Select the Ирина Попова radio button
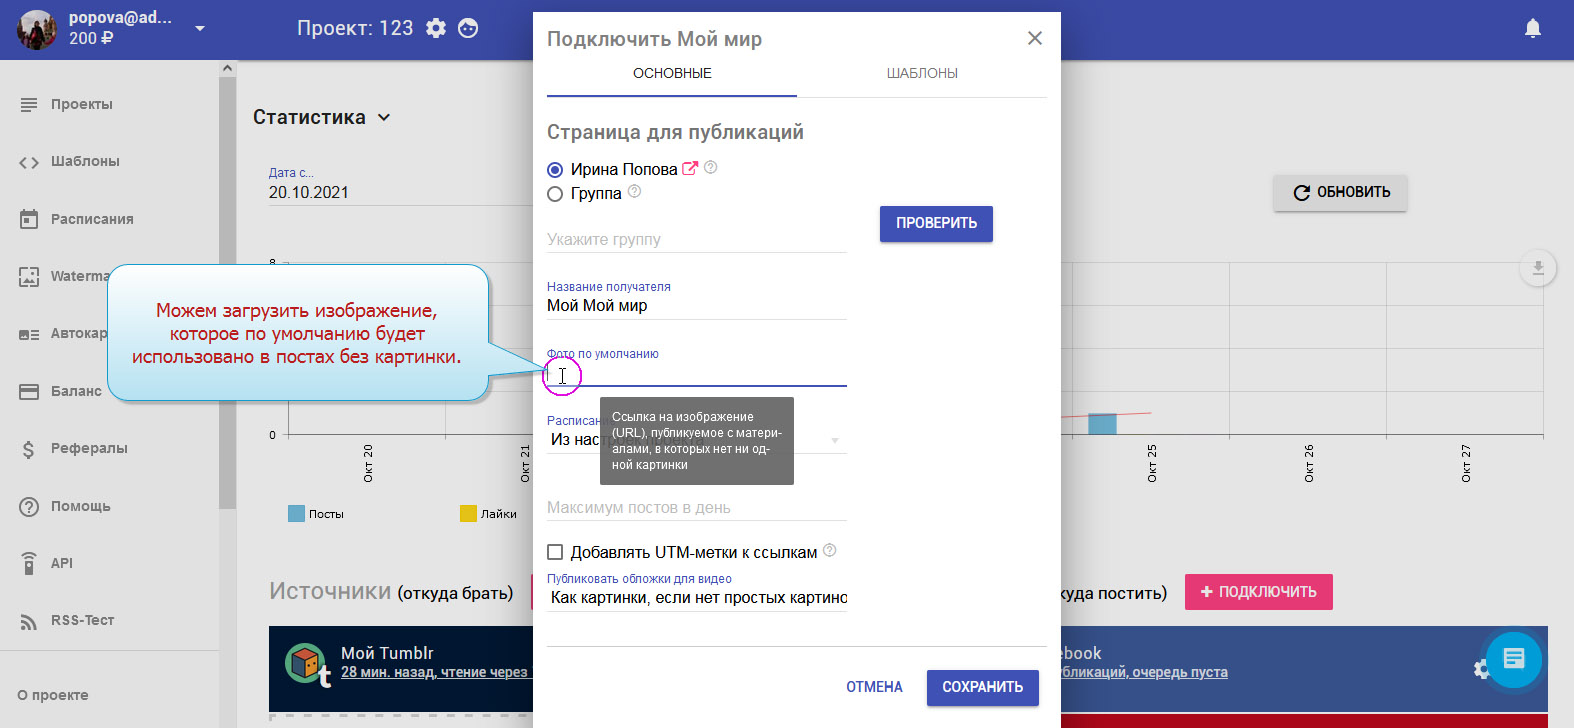Viewport: 1574px width, 728px height. tap(555, 170)
